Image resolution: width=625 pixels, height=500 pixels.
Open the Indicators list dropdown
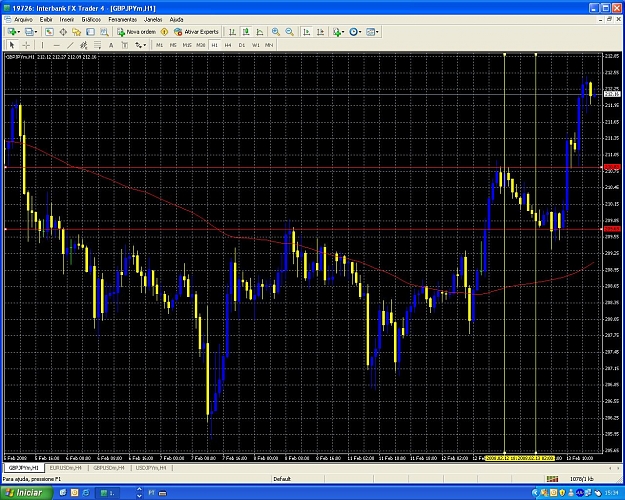[338, 32]
